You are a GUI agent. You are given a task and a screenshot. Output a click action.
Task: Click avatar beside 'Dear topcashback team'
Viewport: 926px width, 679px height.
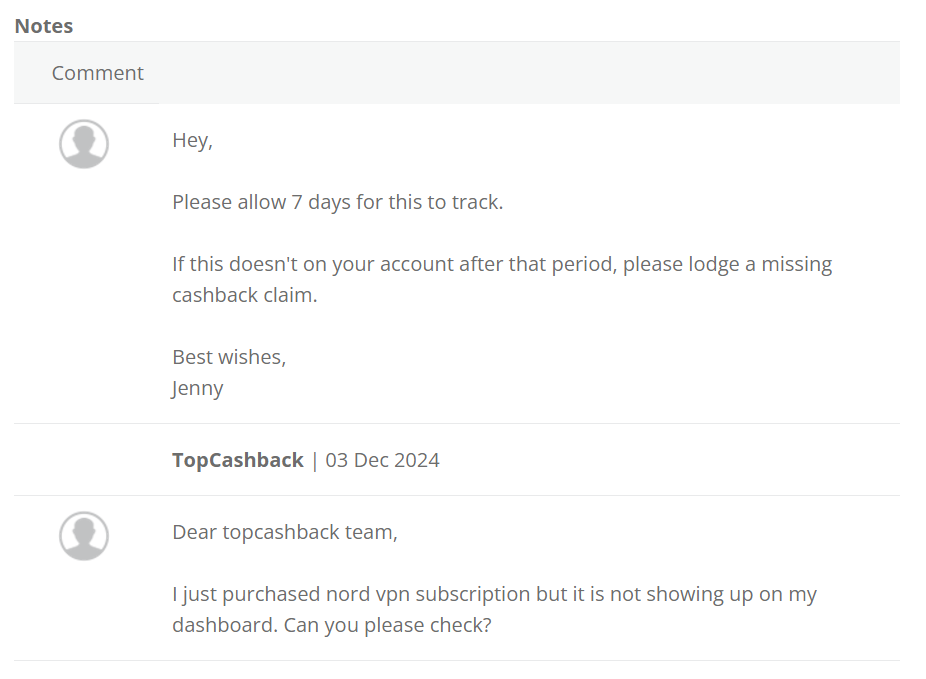(84, 536)
